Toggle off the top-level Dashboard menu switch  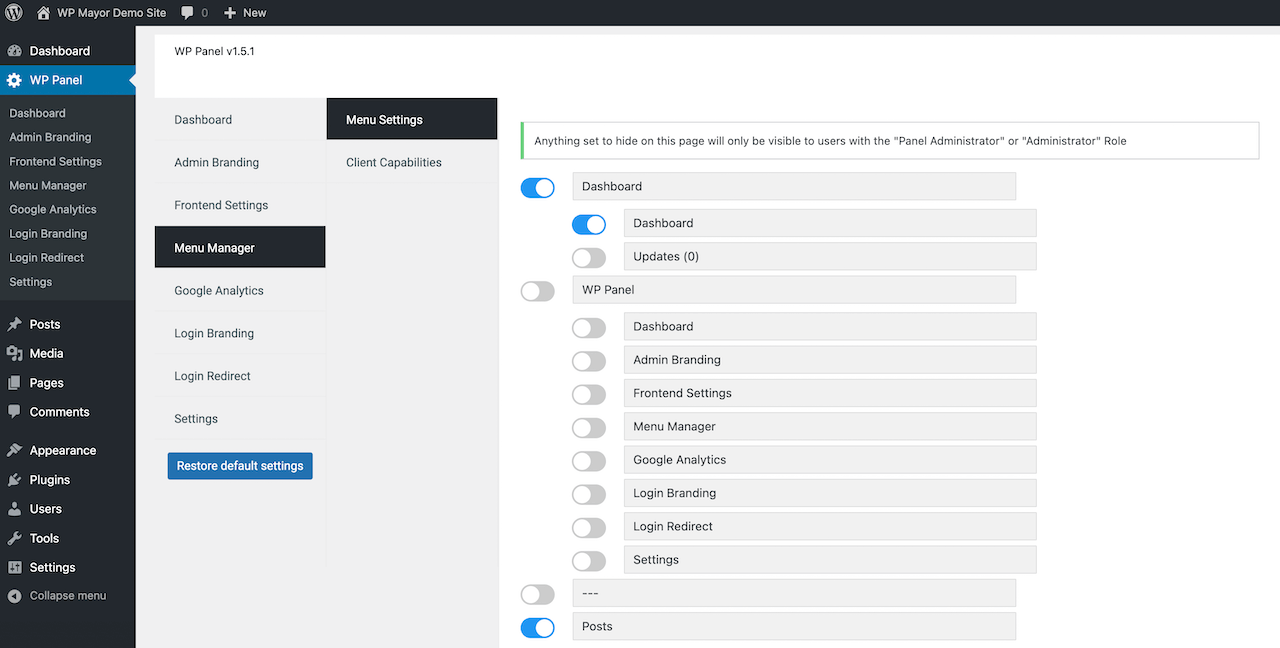tap(538, 188)
